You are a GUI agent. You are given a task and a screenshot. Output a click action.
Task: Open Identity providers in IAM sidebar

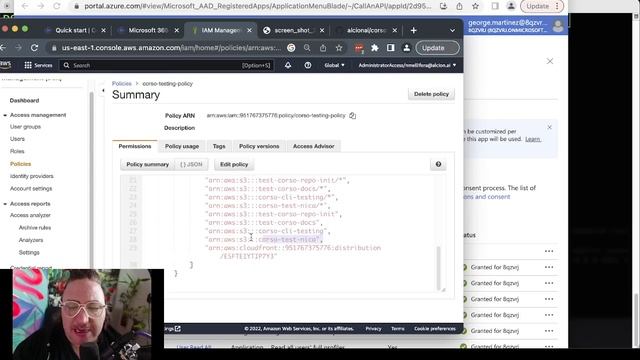[x=31, y=176]
